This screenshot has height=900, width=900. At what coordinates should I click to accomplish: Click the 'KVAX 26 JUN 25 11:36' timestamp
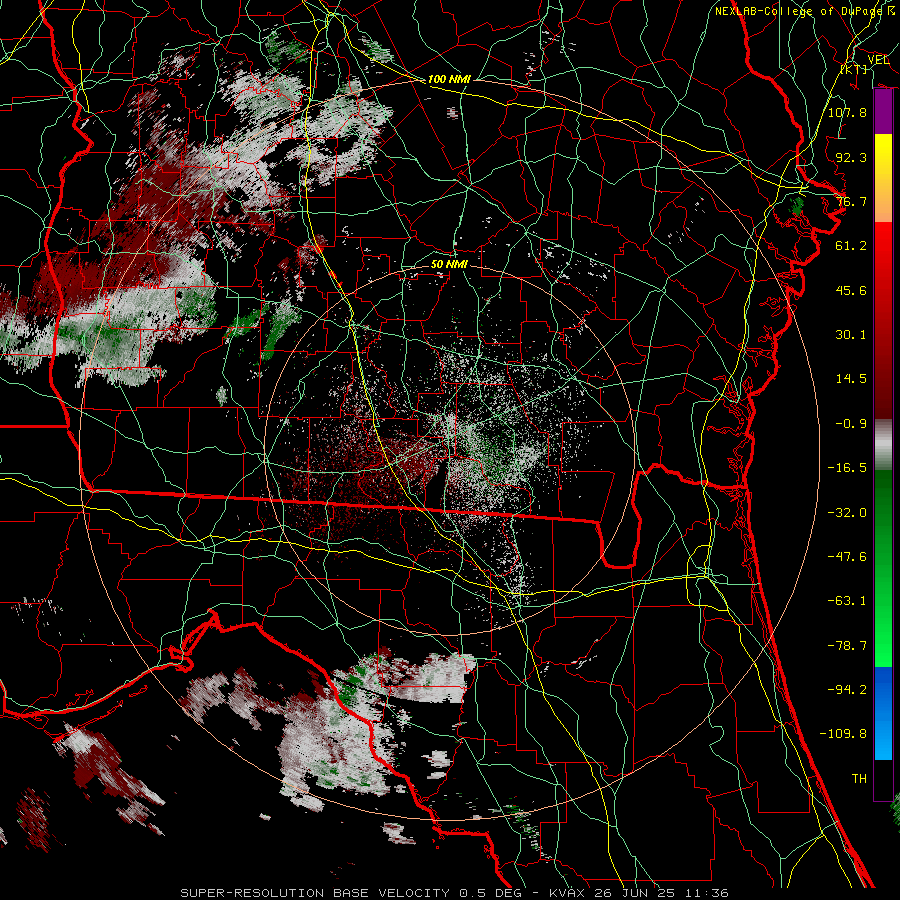(639, 893)
